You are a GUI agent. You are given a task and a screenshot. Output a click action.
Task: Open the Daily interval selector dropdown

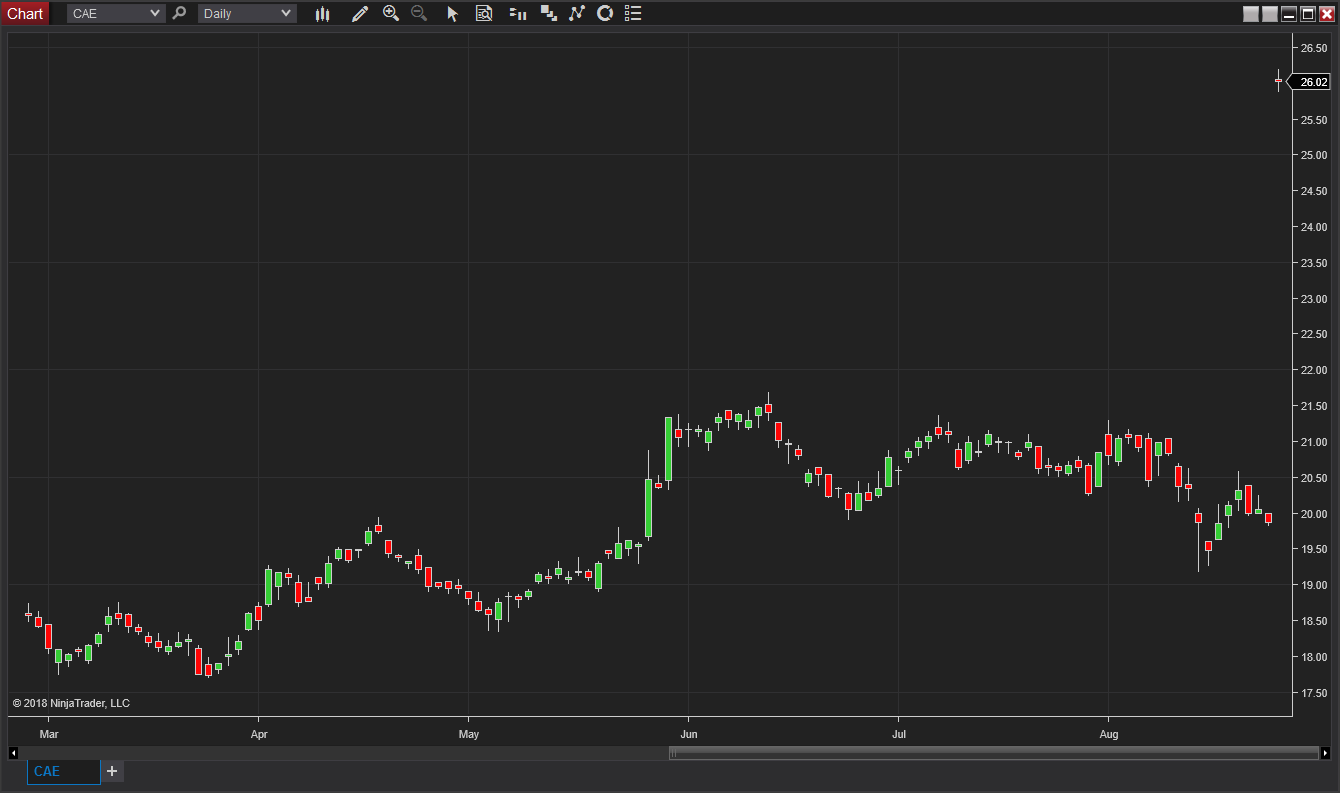[x=247, y=14]
